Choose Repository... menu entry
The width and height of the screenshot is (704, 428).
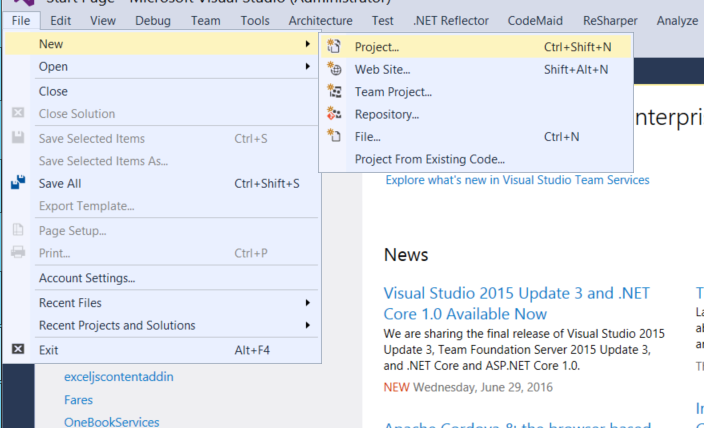(x=476, y=114)
